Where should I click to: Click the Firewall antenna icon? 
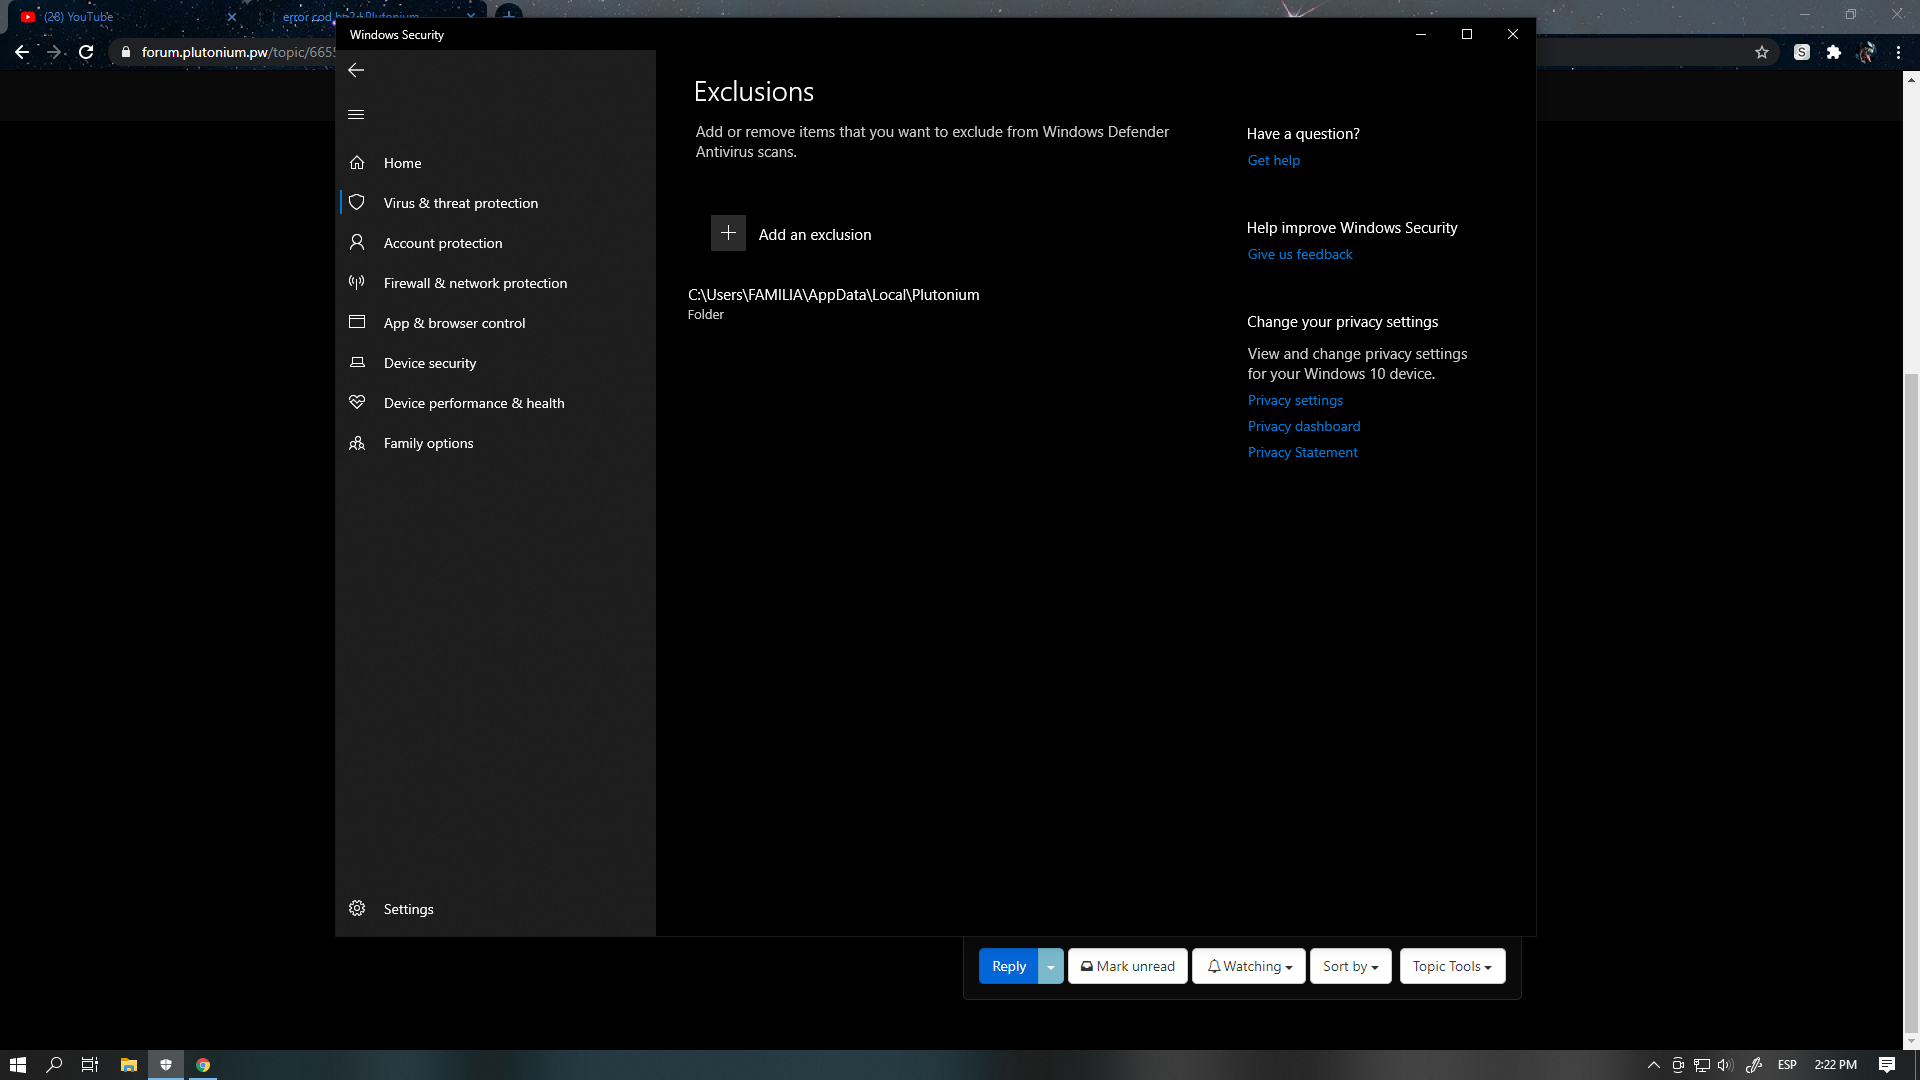[x=357, y=282]
